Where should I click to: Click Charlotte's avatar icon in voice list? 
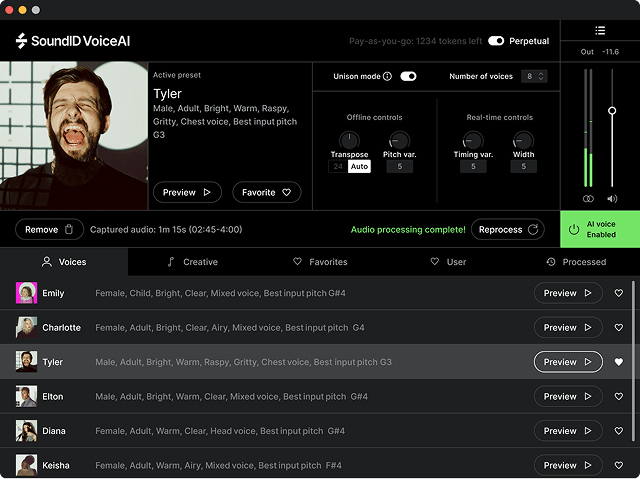pos(26,328)
